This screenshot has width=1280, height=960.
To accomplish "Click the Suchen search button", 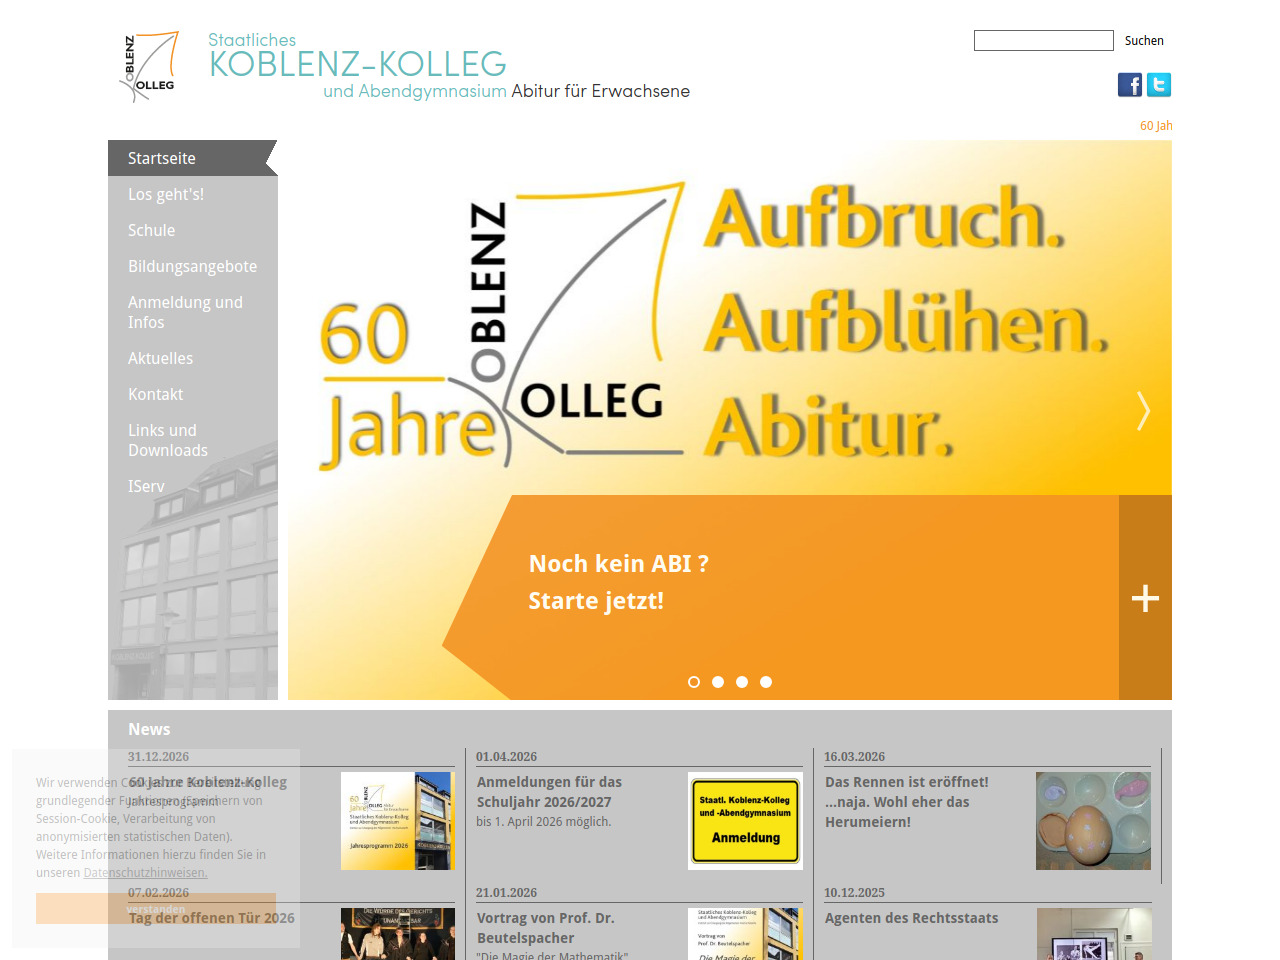I will click(x=1144, y=41).
